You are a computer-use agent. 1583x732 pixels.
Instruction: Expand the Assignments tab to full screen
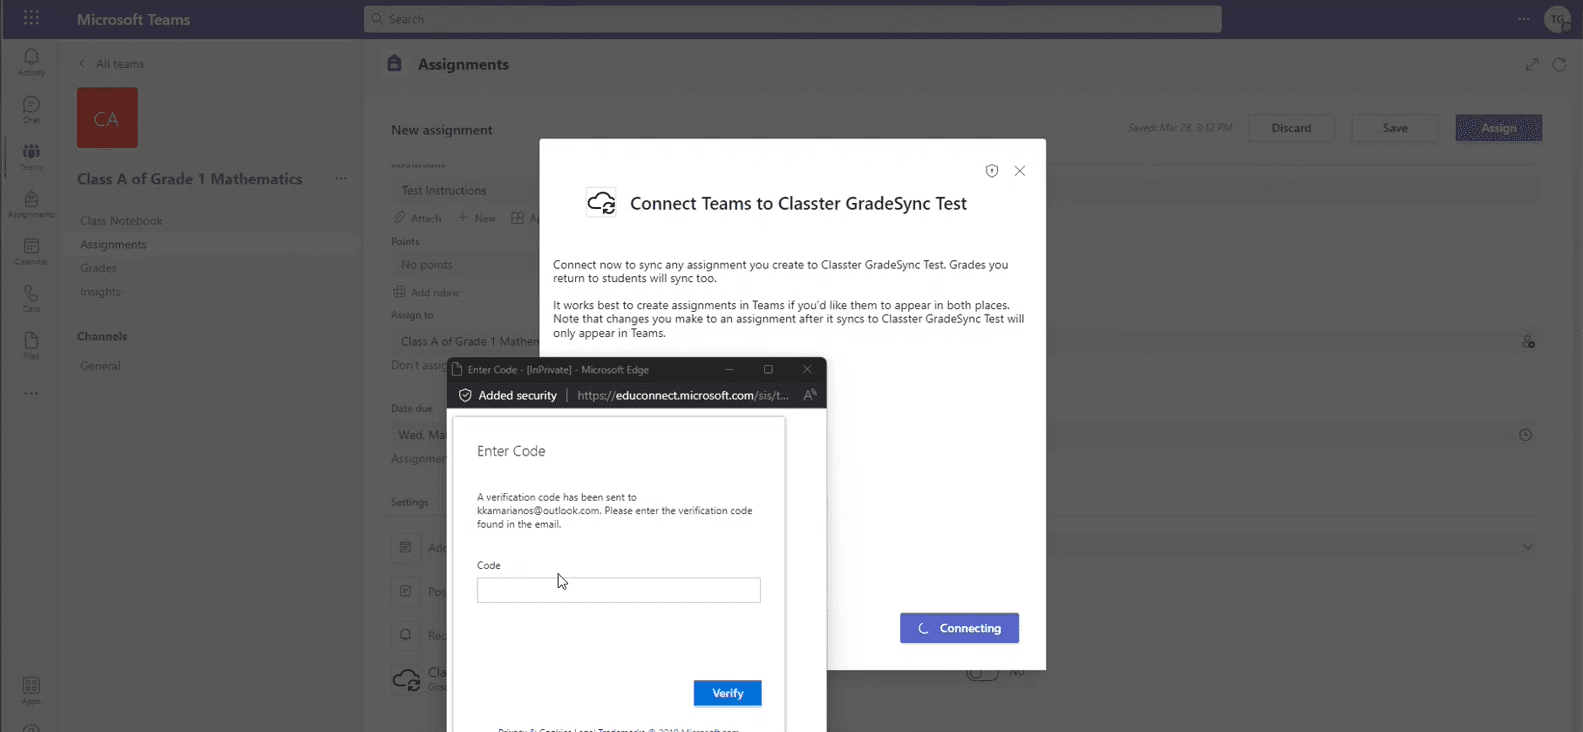(1531, 64)
